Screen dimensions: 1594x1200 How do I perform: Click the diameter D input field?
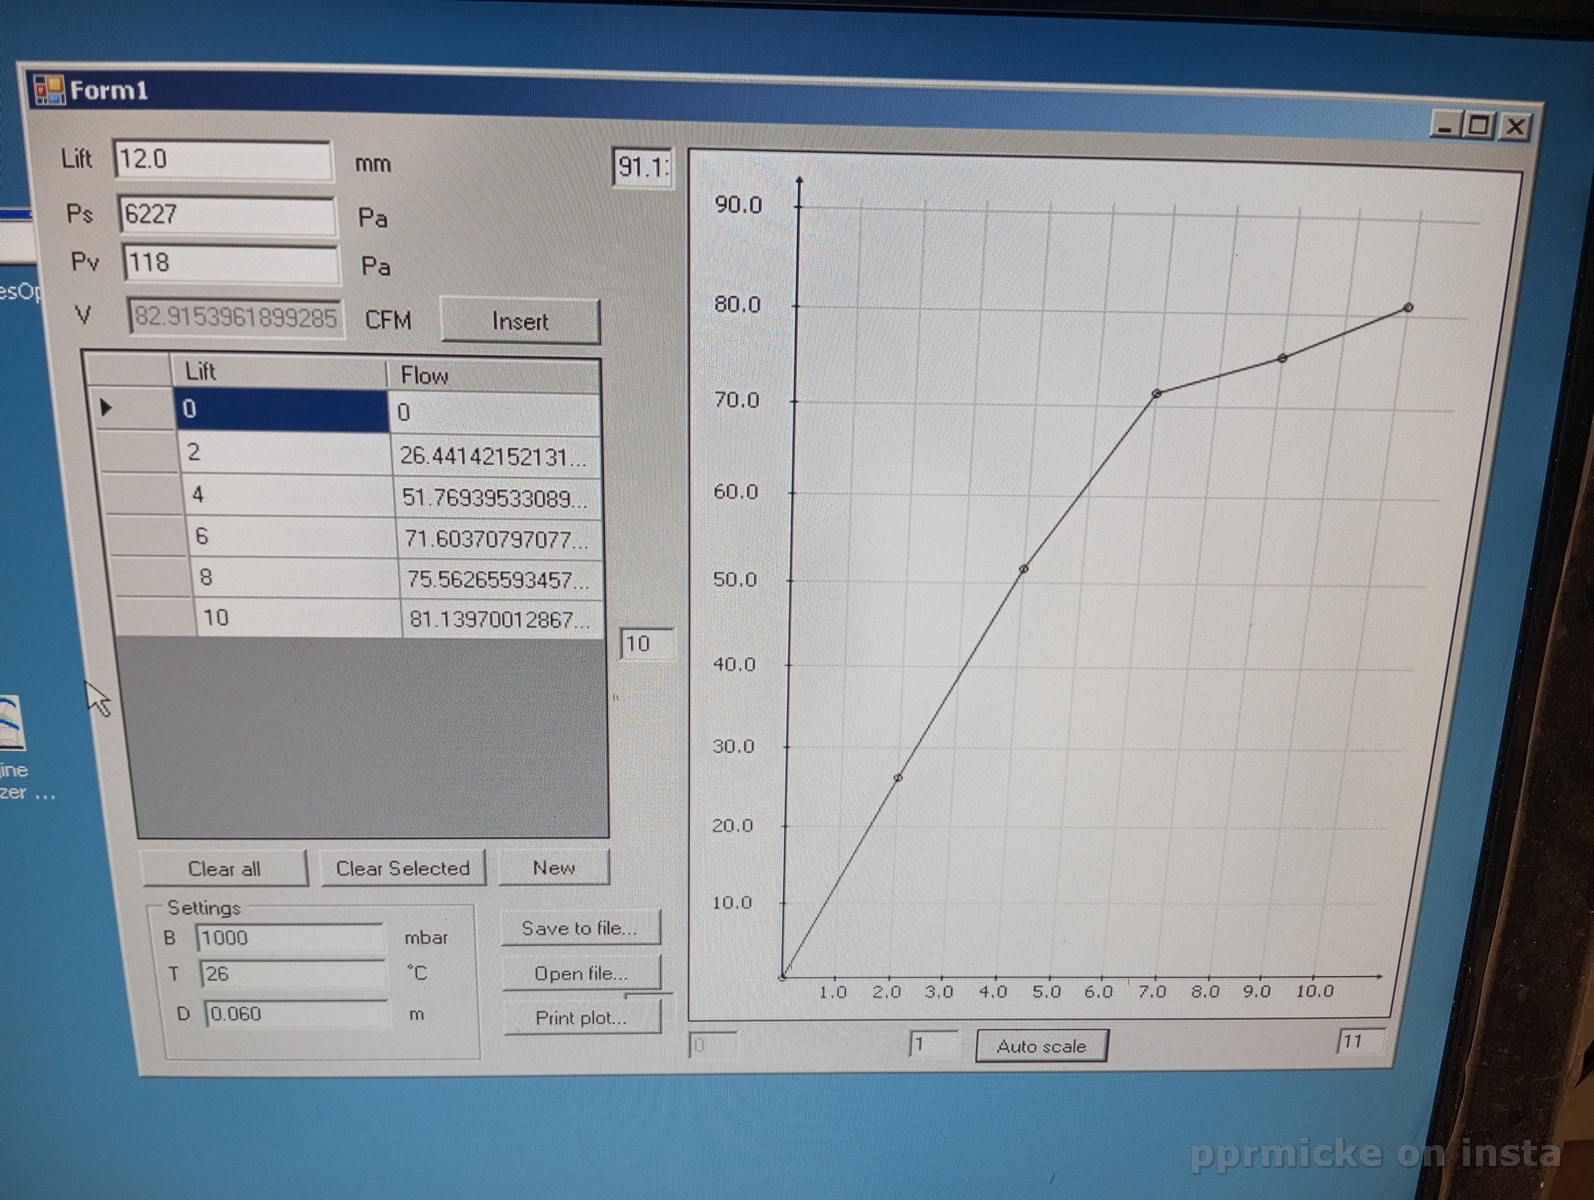pos(295,1014)
